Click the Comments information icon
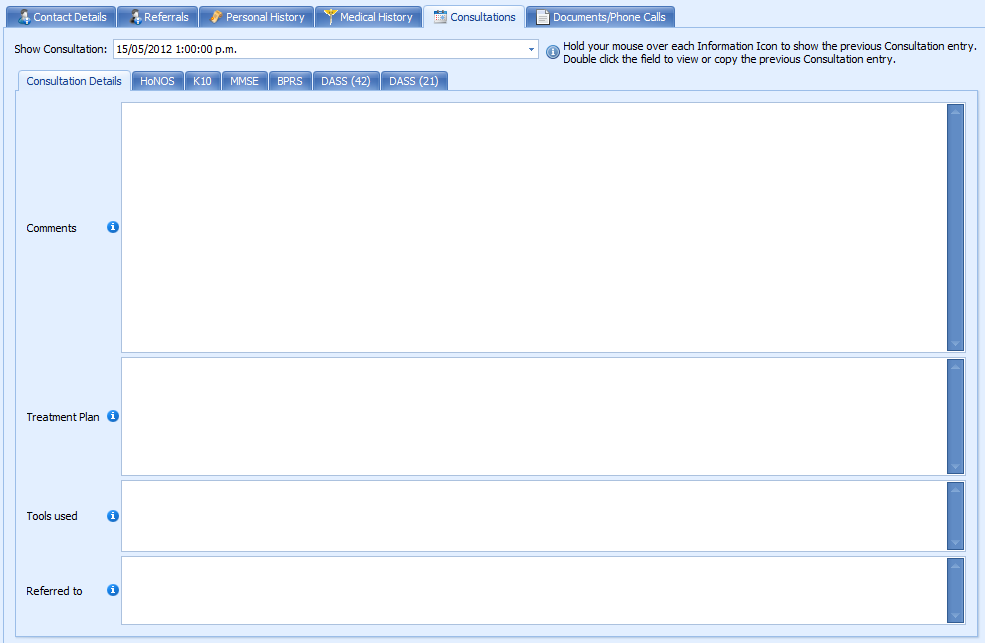Screen dimensions: 985x643 (112, 227)
